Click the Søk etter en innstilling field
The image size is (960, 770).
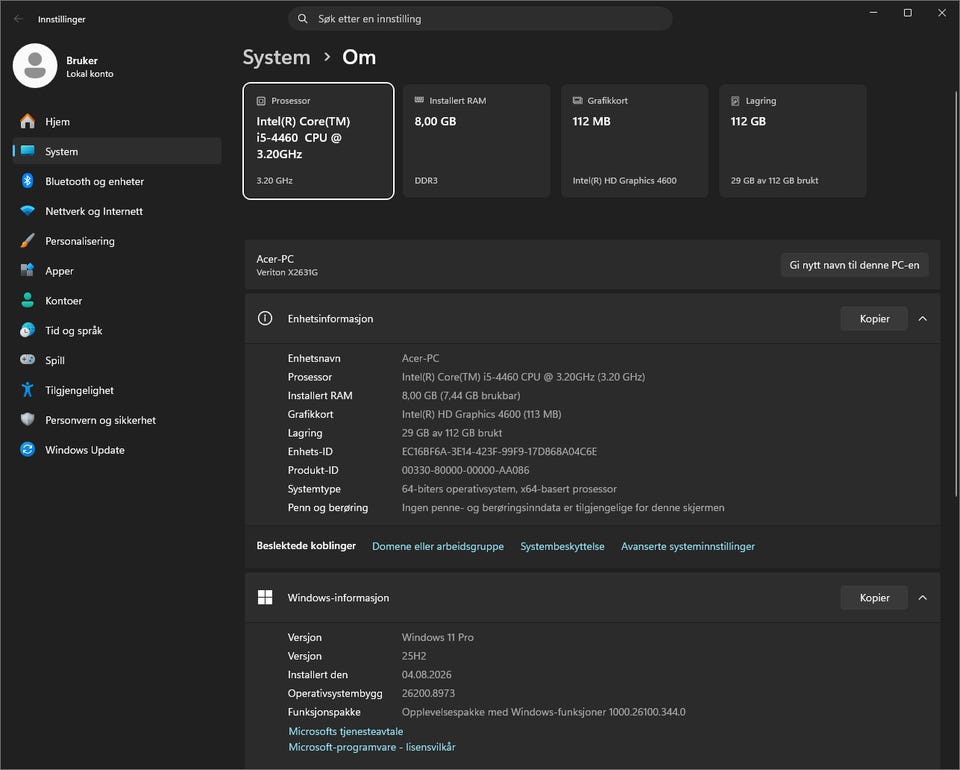481,19
